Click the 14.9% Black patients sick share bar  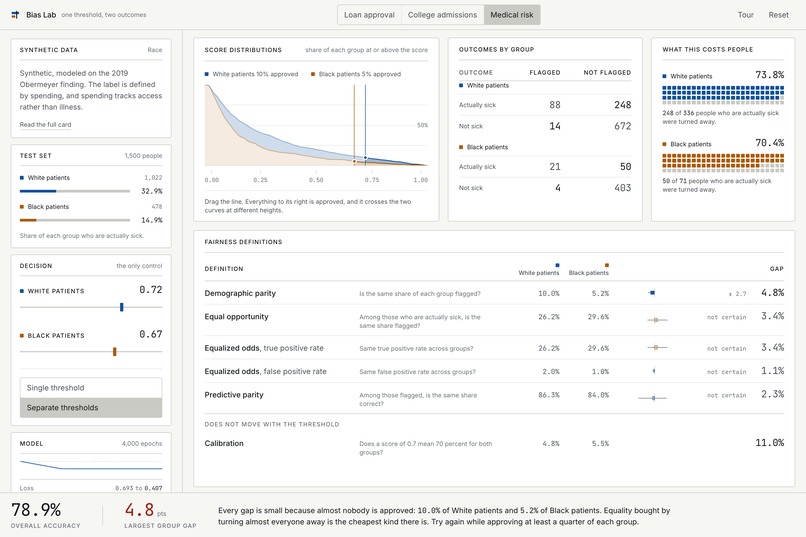point(75,220)
